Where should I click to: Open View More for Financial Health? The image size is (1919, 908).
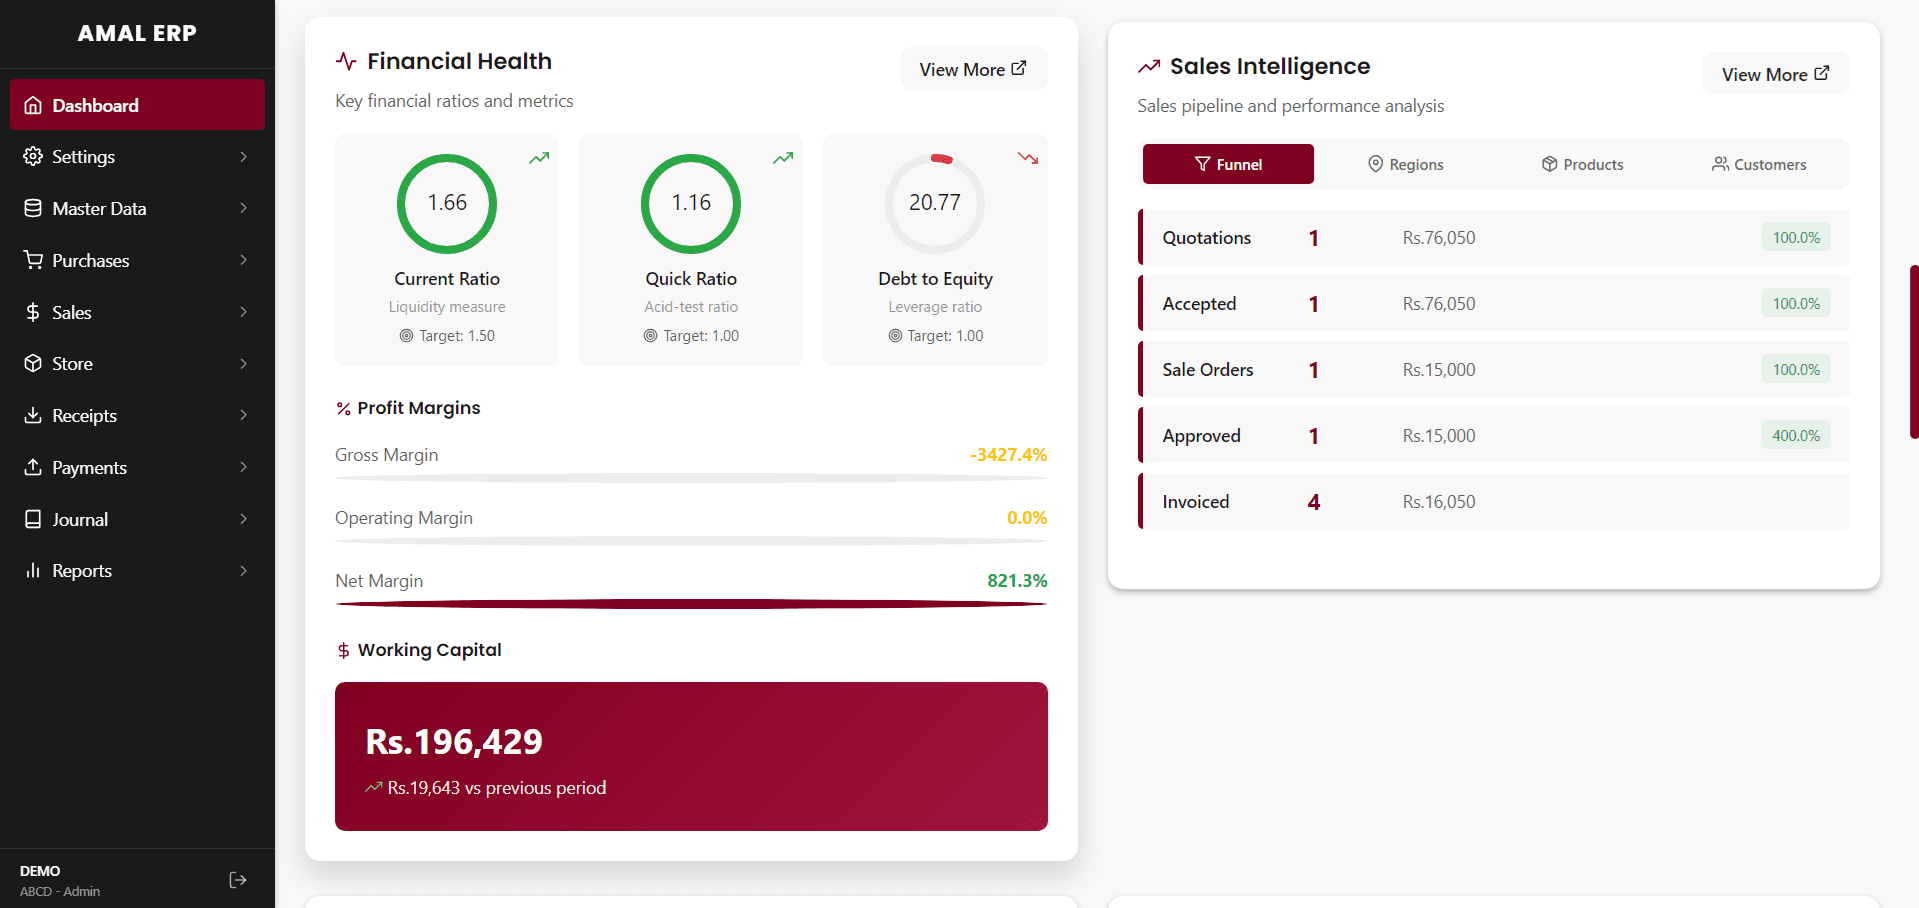(973, 69)
